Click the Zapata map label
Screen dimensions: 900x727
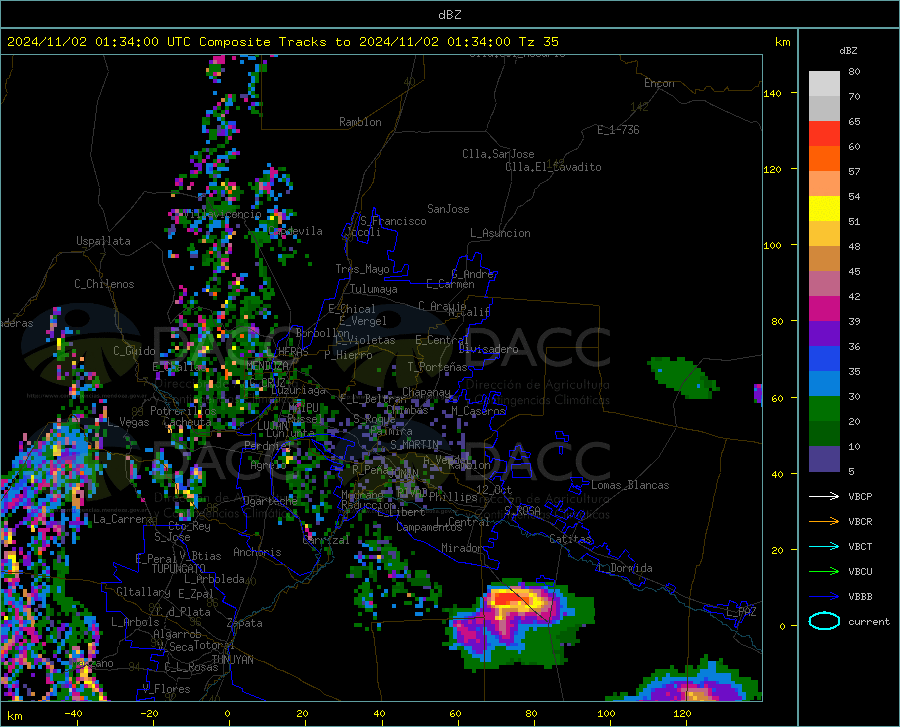pos(245,623)
